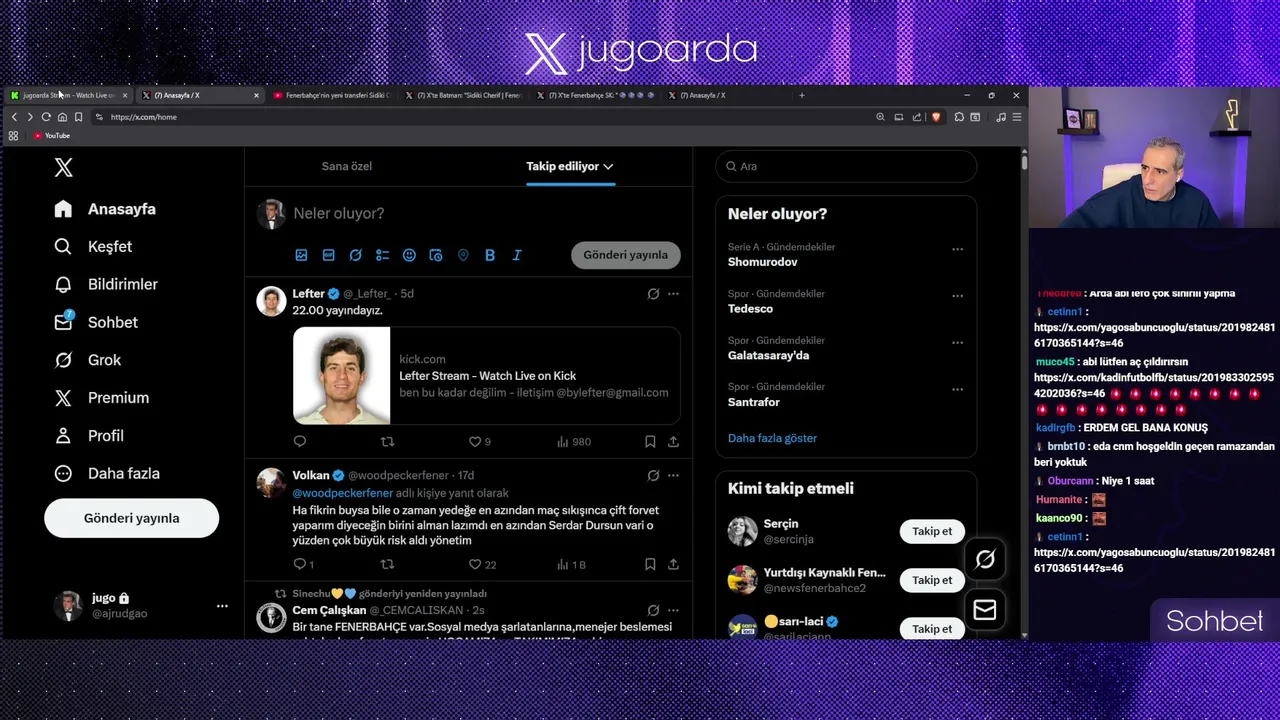Image resolution: width=1280 pixels, height=720 pixels.
Task: Apply italic formatting in composer
Action: [x=517, y=255]
